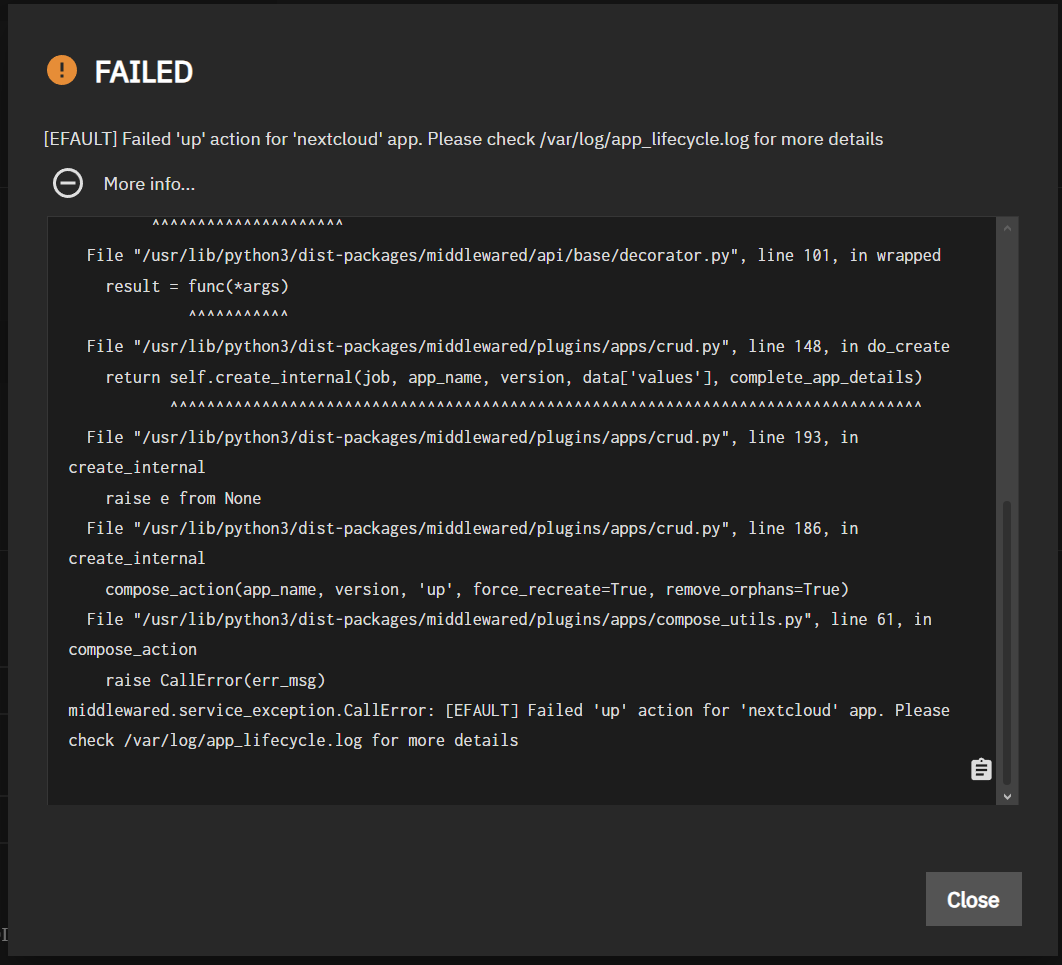
Task: Copy the traceback with the clipboard icon
Action: 981,769
